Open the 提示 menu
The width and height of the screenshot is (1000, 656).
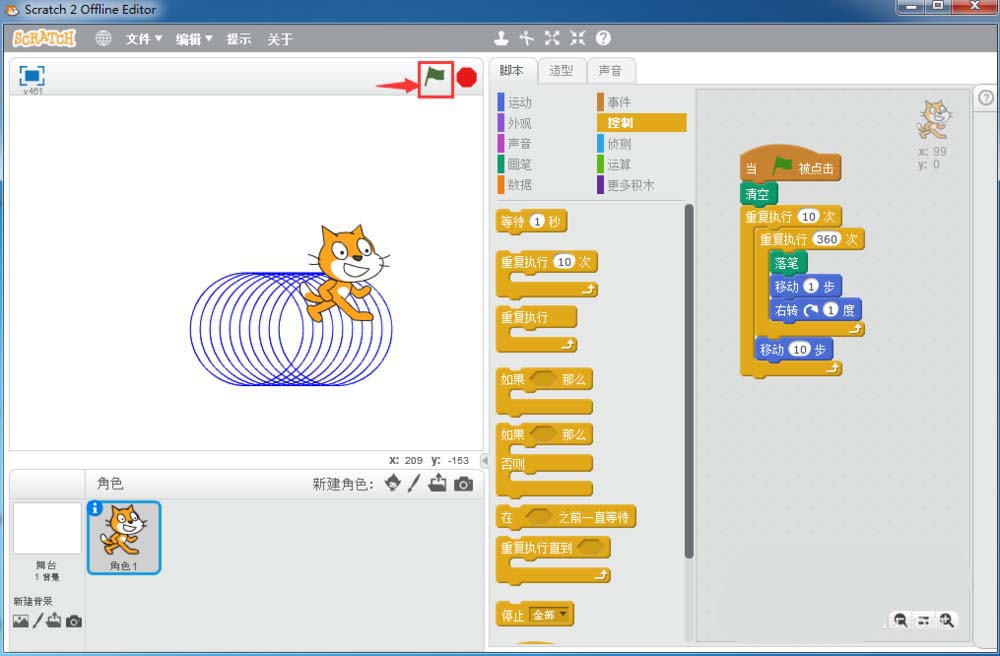click(239, 39)
